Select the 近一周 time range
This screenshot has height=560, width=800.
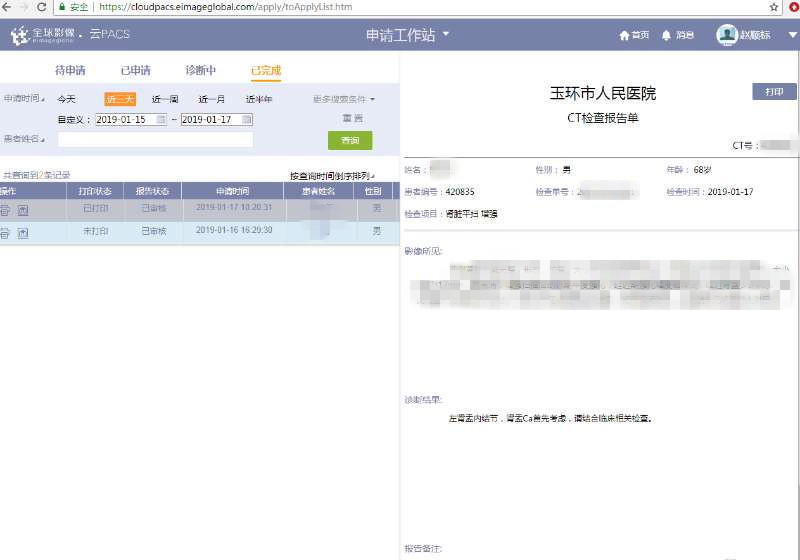165,99
